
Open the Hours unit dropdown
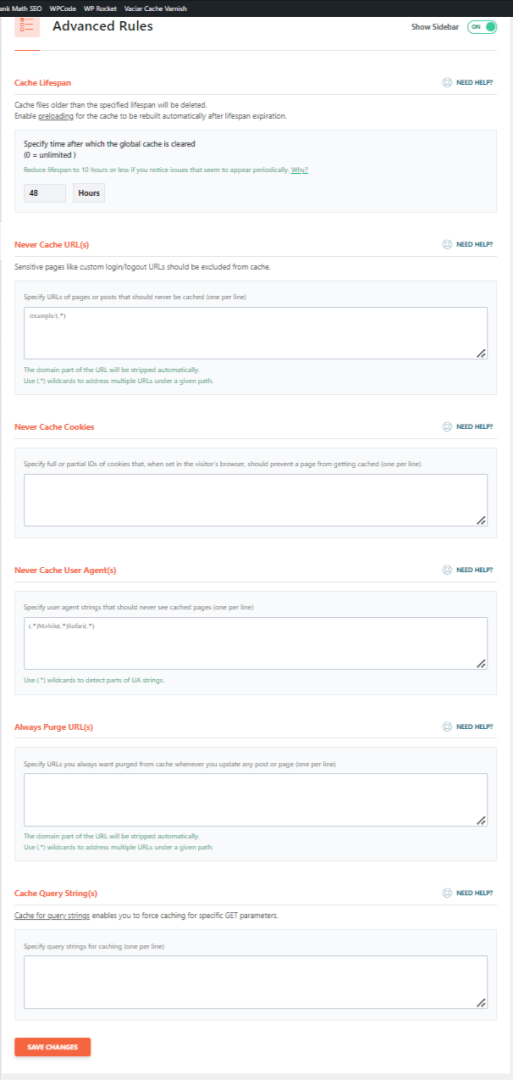89,194
